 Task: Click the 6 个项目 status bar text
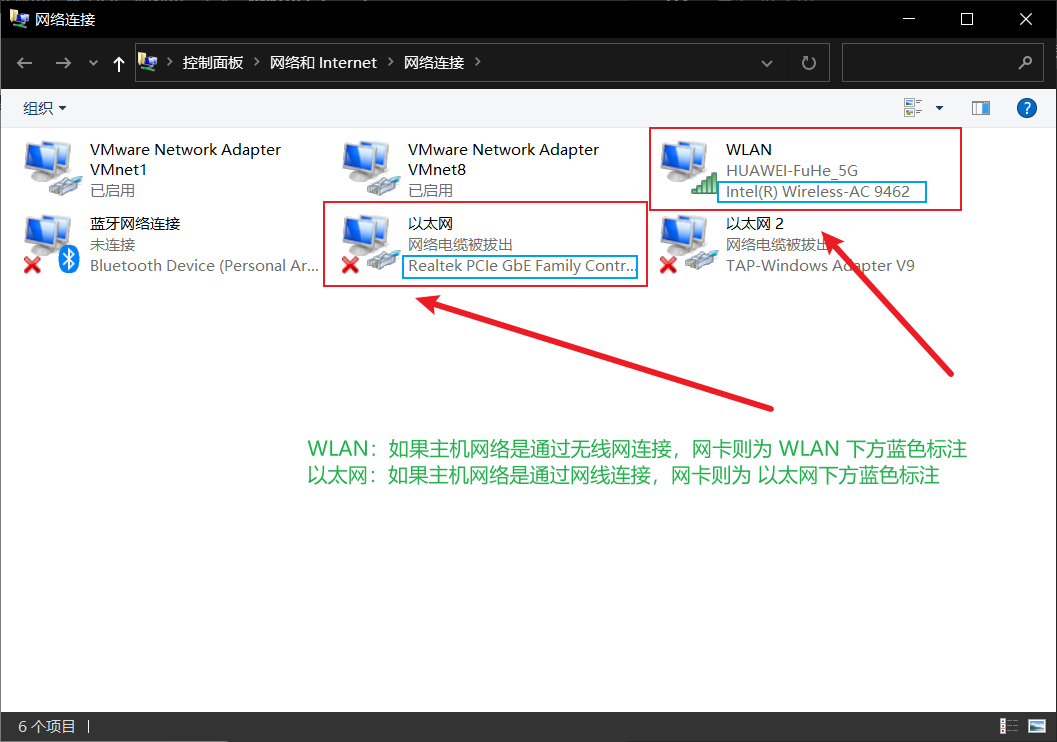47,726
